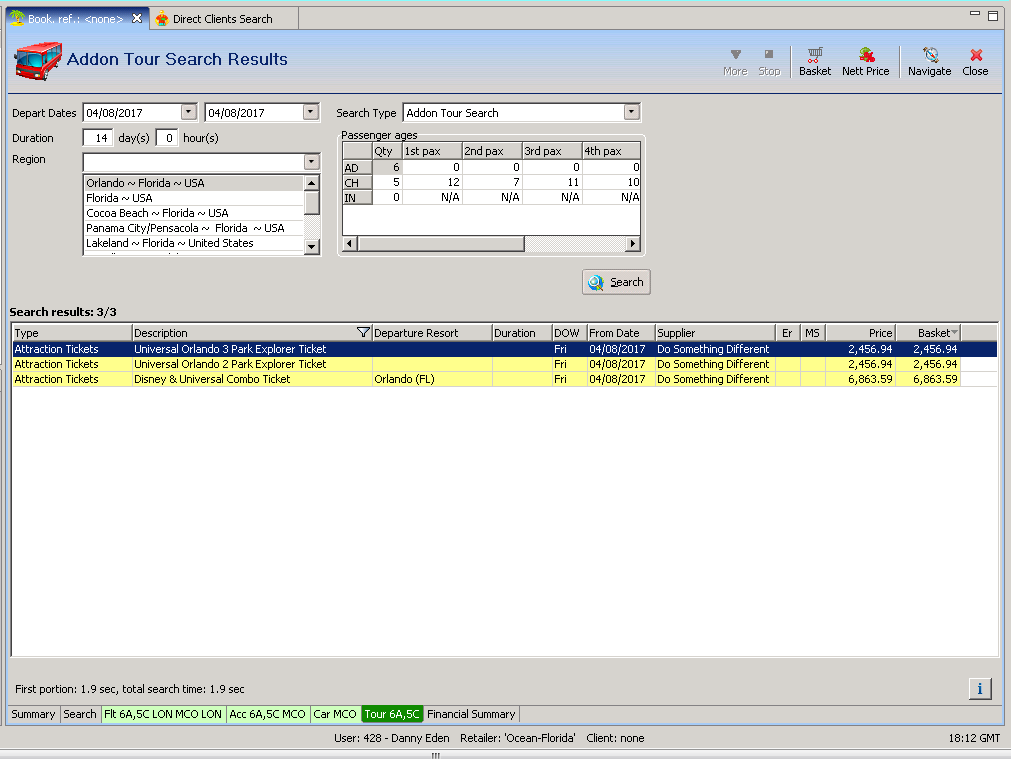1011x759 pixels.
Task: Click the passenger ages horizontal scrollbar
Action: coord(440,244)
